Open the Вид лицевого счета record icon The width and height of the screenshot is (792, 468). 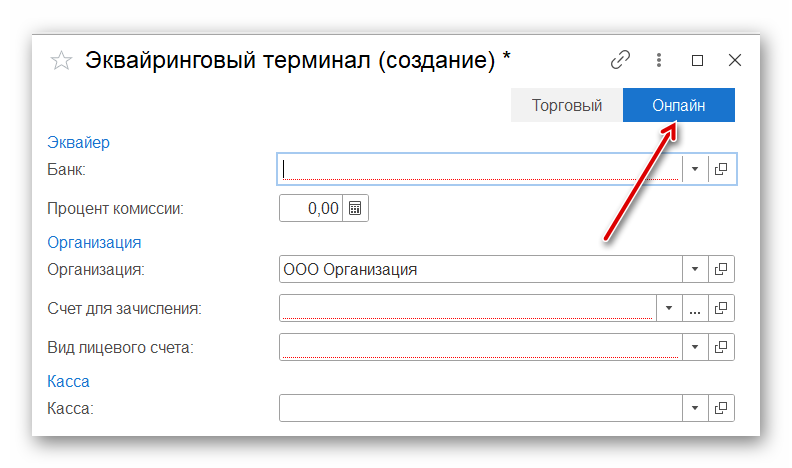[721, 347]
